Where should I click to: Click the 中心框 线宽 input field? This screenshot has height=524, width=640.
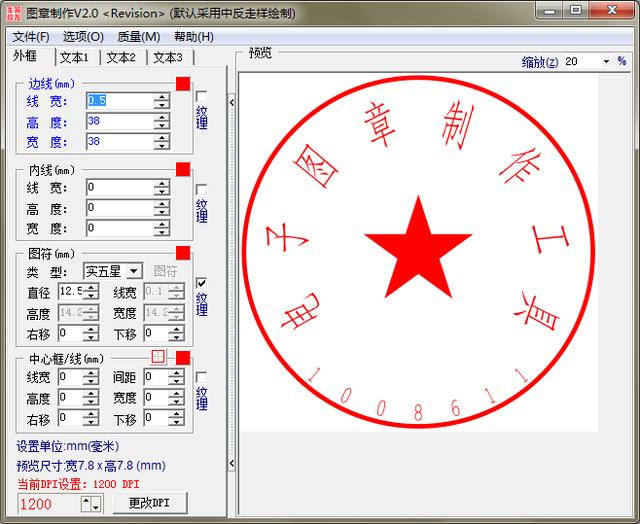coord(71,377)
